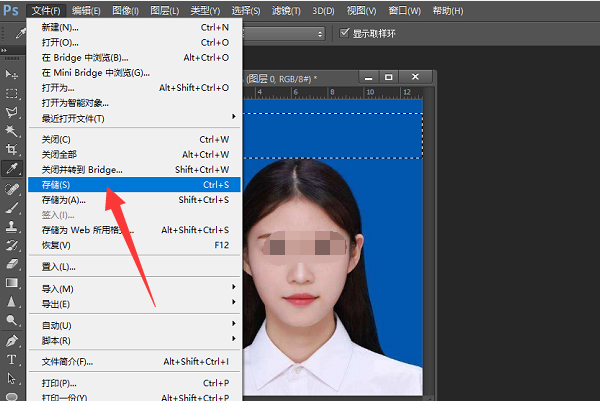Choose 恢复(V) menu entry

tap(134, 245)
